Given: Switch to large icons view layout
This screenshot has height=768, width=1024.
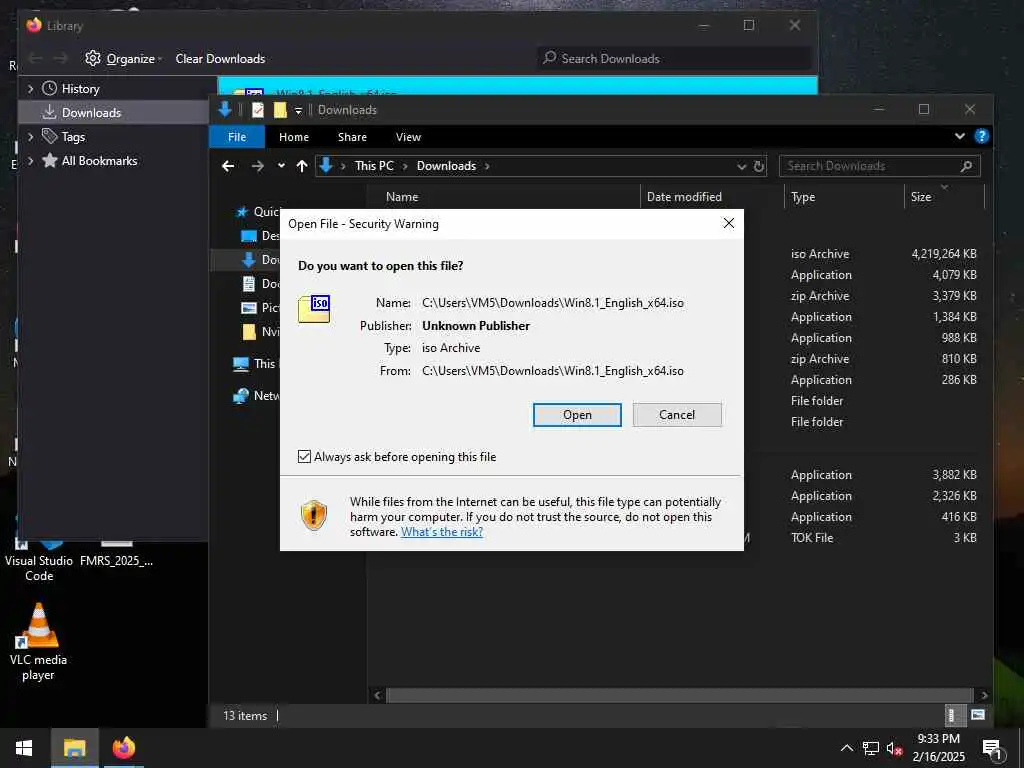Looking at the screenshot, I should (978, 715).
